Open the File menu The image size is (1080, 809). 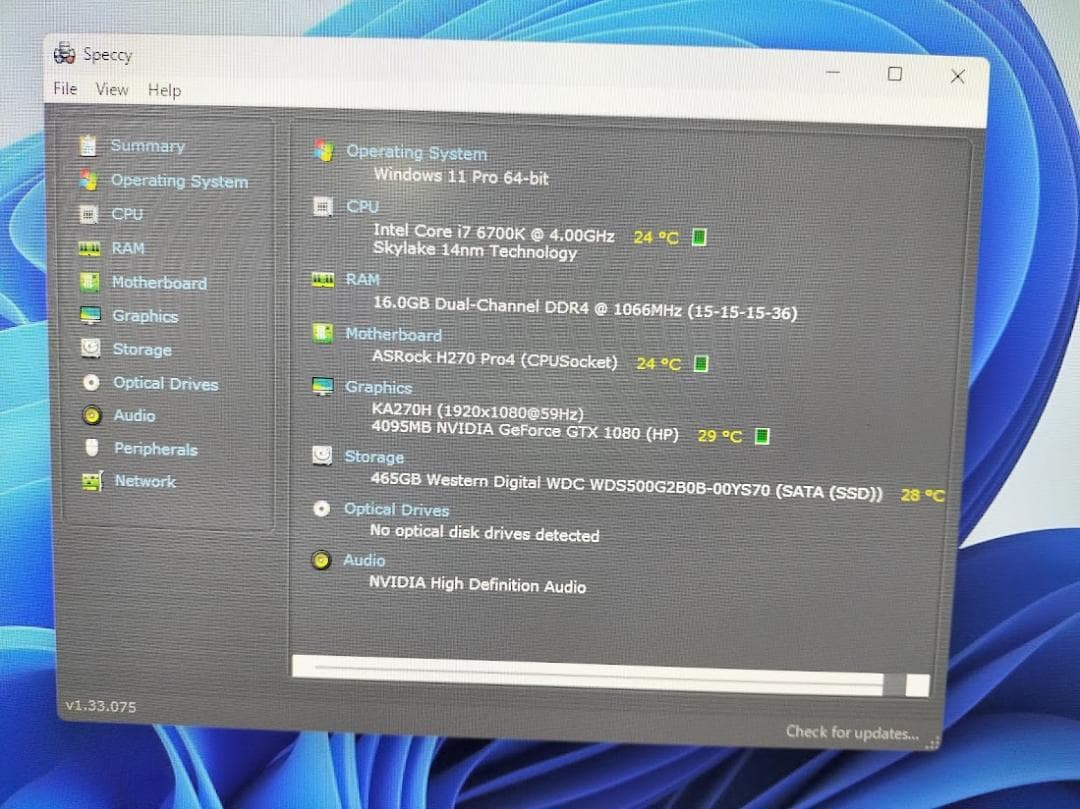coord(65,89)
